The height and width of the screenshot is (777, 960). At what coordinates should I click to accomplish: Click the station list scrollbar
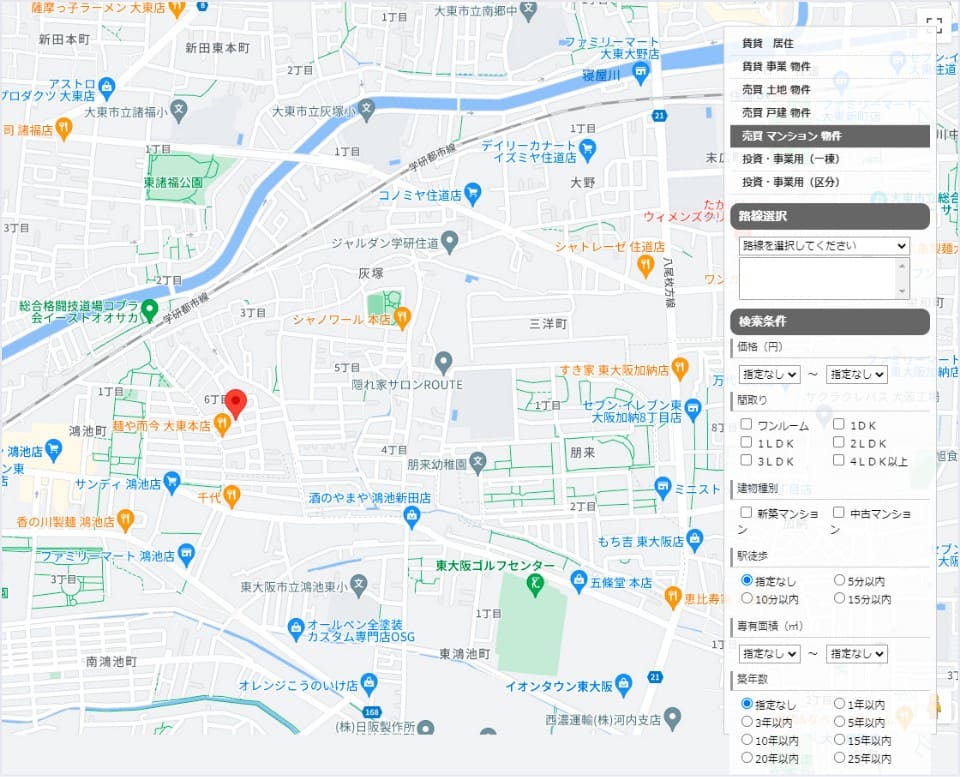(x=902, y=279)
